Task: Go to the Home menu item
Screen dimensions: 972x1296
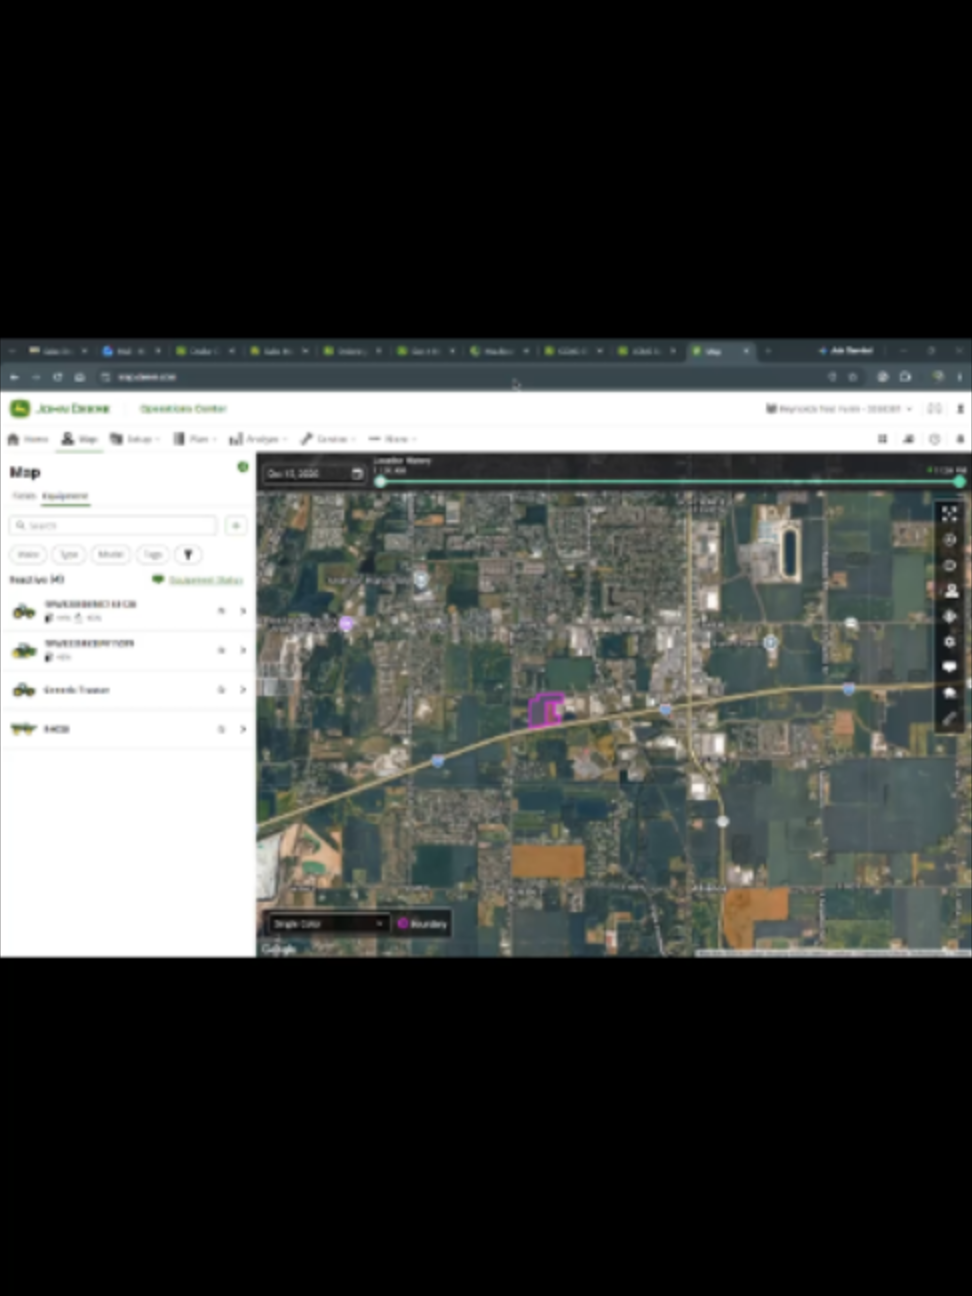Action: (28, 439)
